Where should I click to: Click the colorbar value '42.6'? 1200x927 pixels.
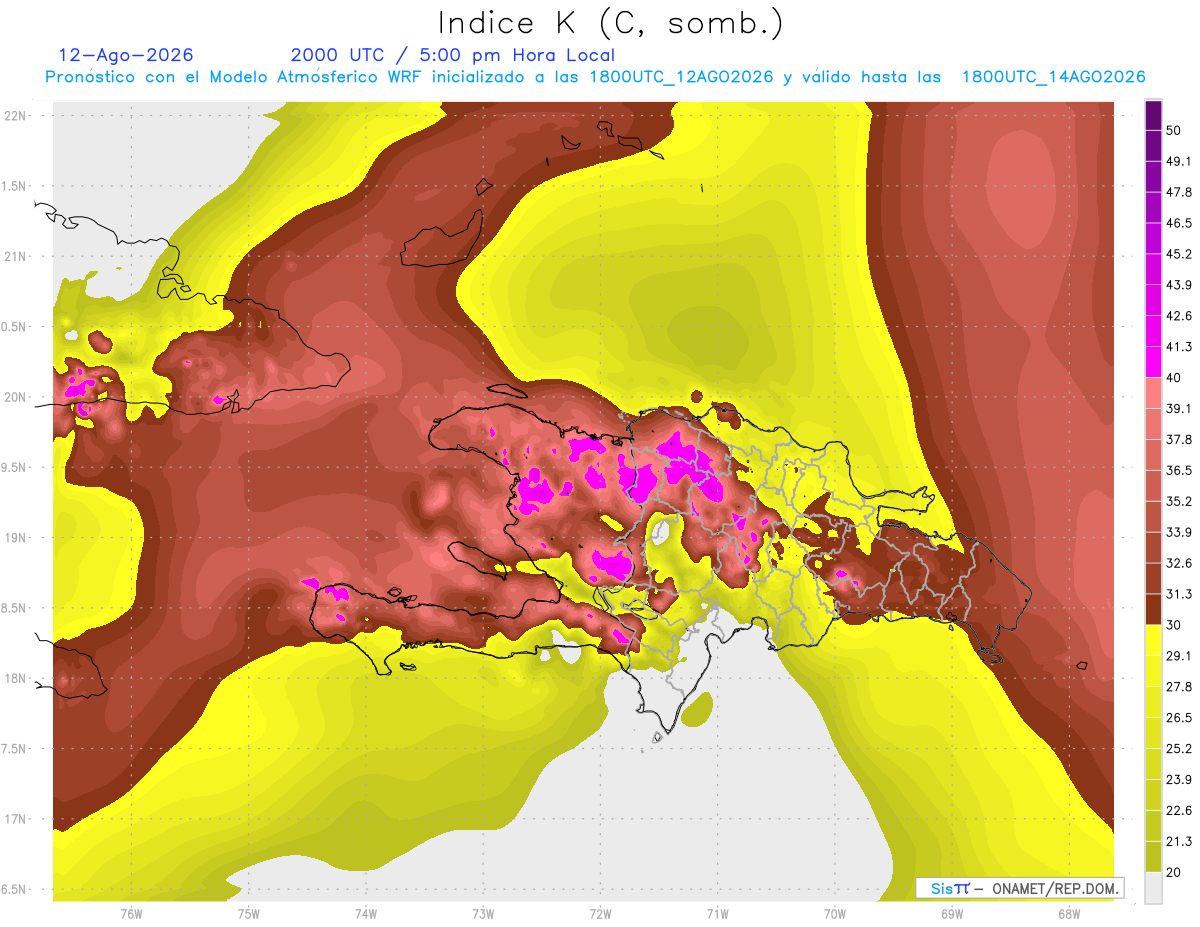click(1179, 316)
